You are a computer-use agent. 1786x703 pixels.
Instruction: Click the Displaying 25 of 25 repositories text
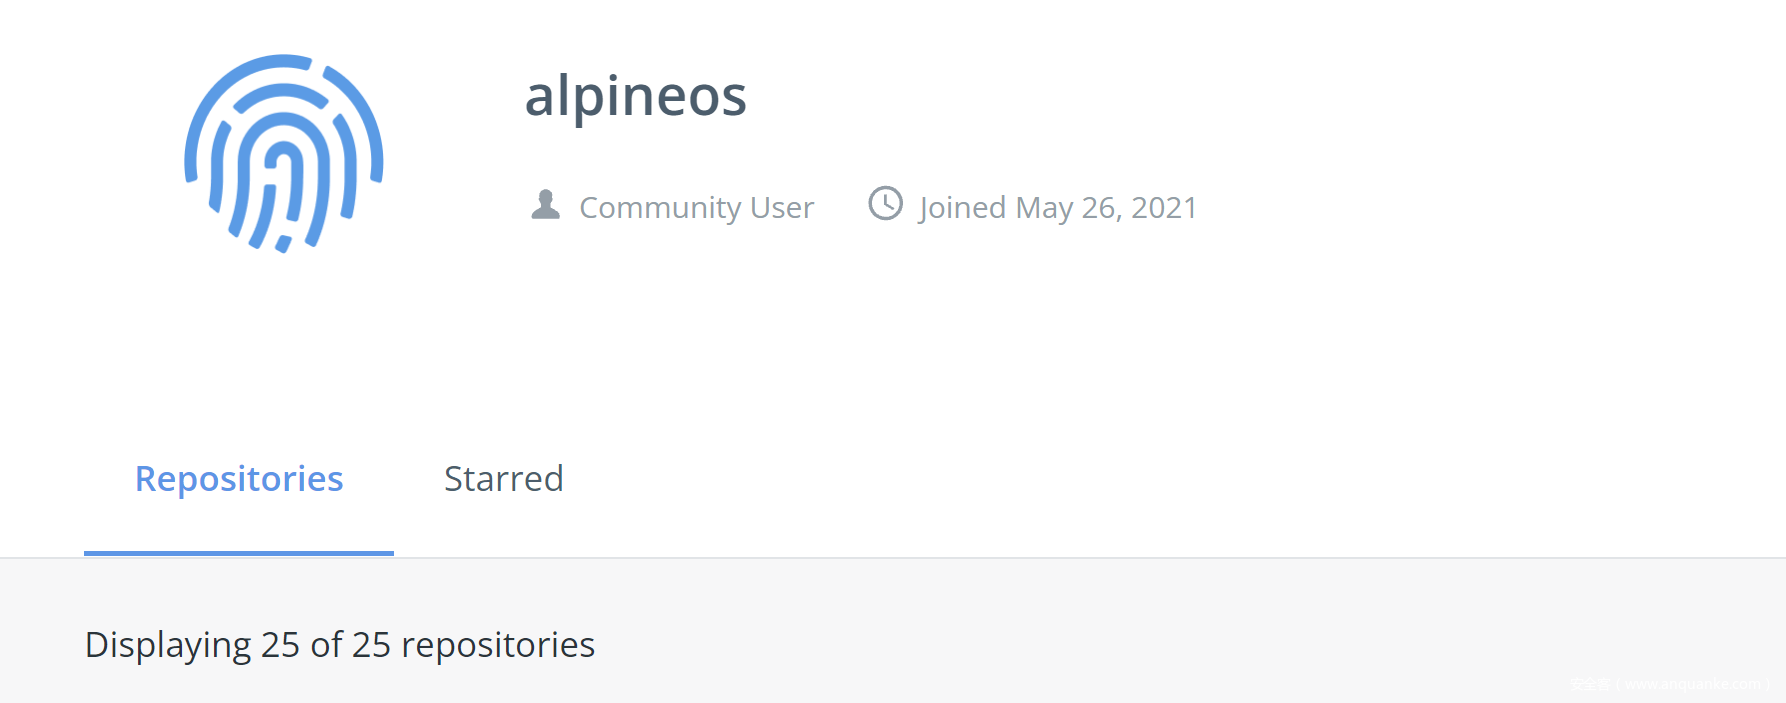(x=340, y=645)
